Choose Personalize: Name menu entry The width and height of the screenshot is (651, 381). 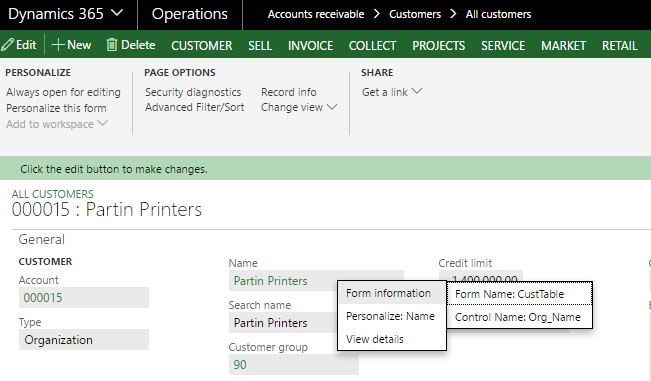click(x=392, y=316)
